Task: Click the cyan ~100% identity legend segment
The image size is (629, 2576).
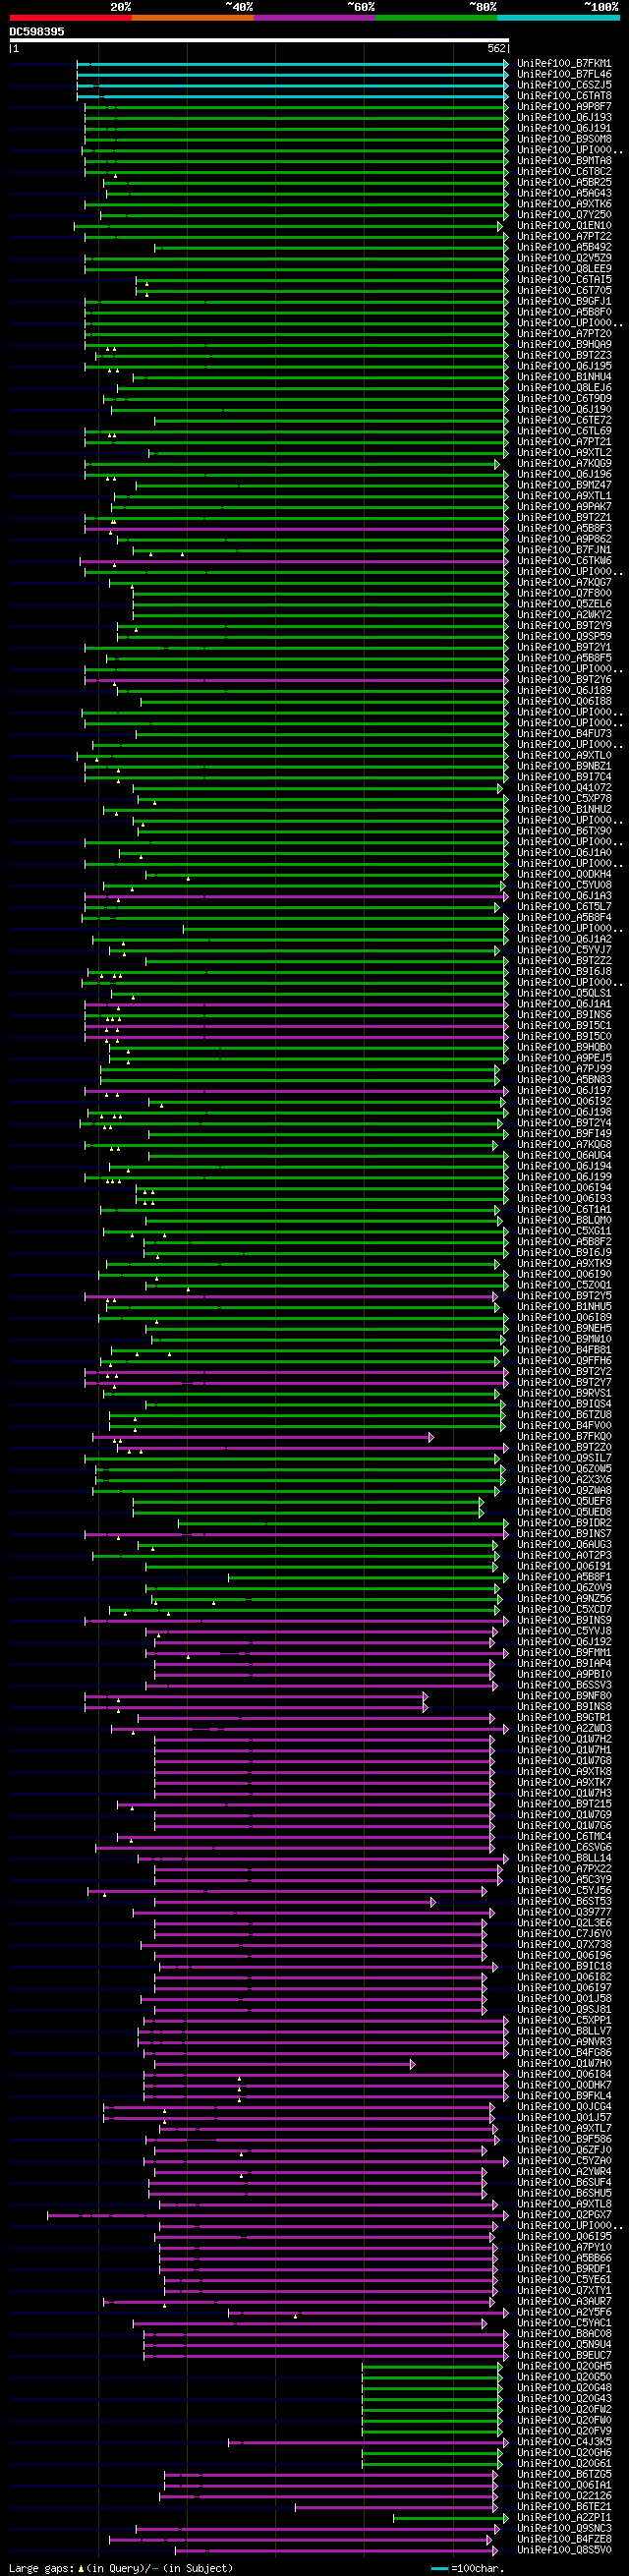Action: pos(558,17)
